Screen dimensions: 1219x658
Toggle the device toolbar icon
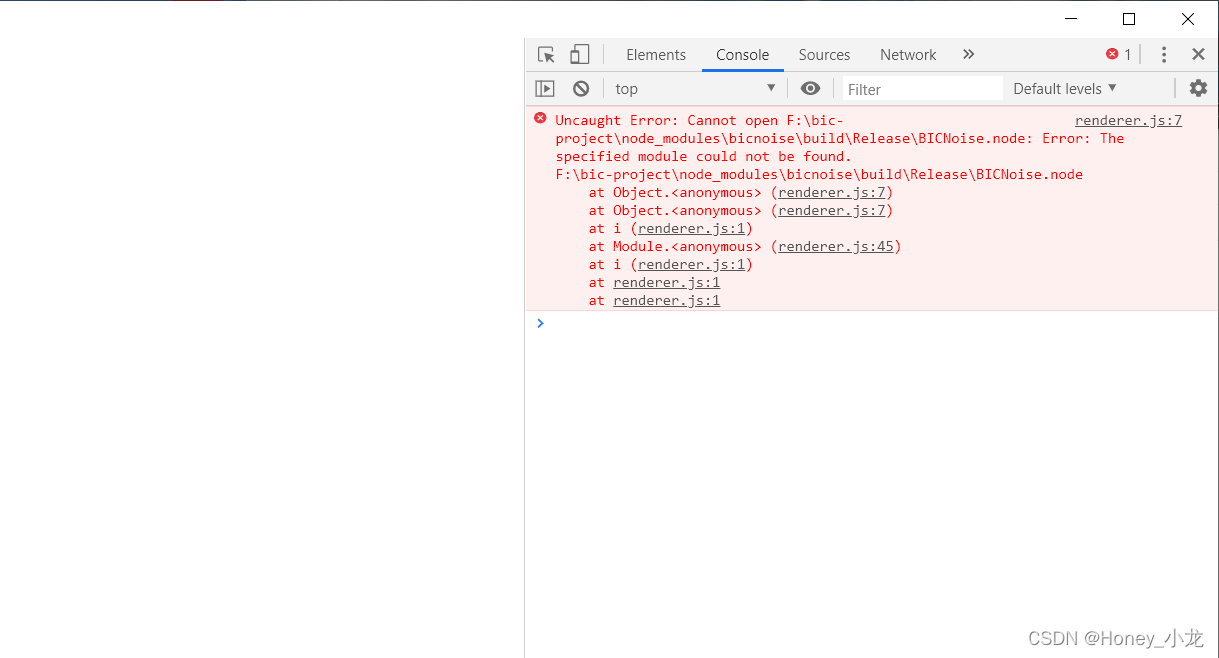(580, 55)
